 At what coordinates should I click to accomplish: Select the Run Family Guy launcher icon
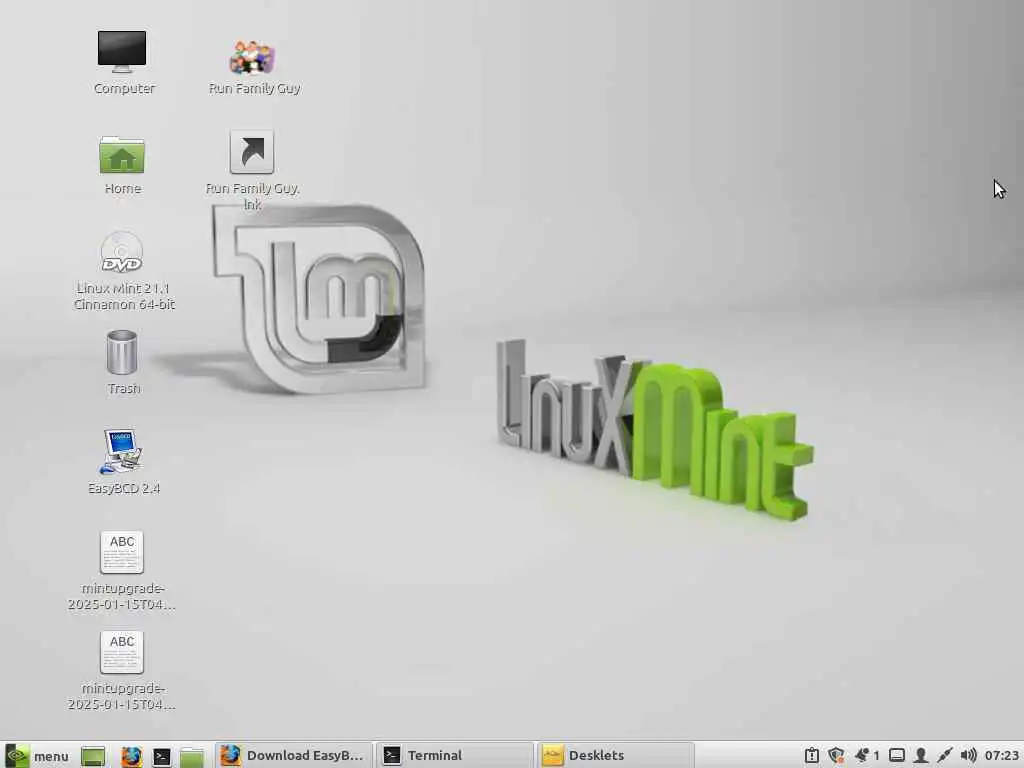click(x=252, y=57)
